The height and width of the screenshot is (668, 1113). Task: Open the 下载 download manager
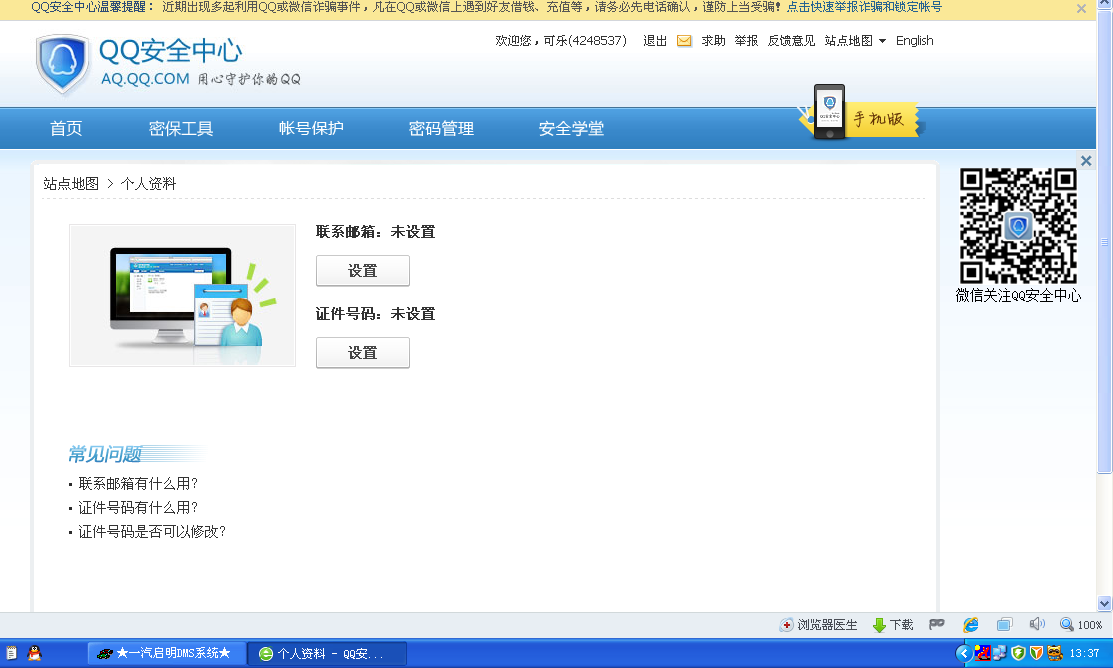click(x=892, y=625)
